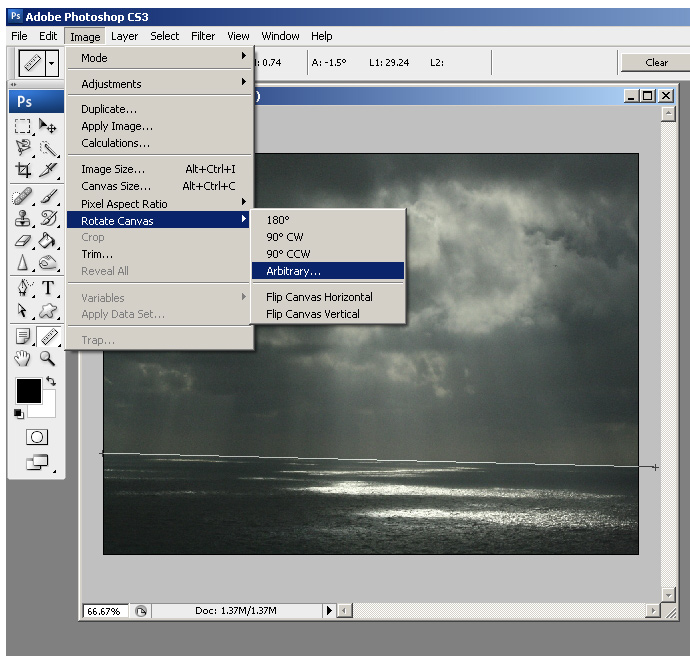Select the Clone Stamp tool

[x=22, y=218]
